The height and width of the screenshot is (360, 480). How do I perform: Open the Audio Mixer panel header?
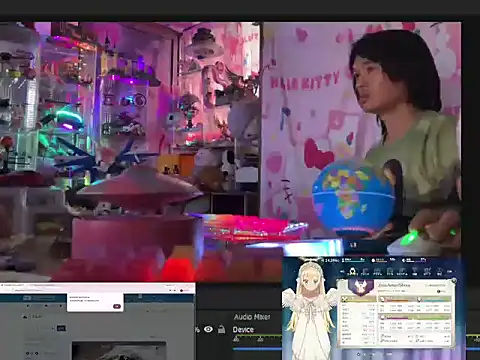252,317
